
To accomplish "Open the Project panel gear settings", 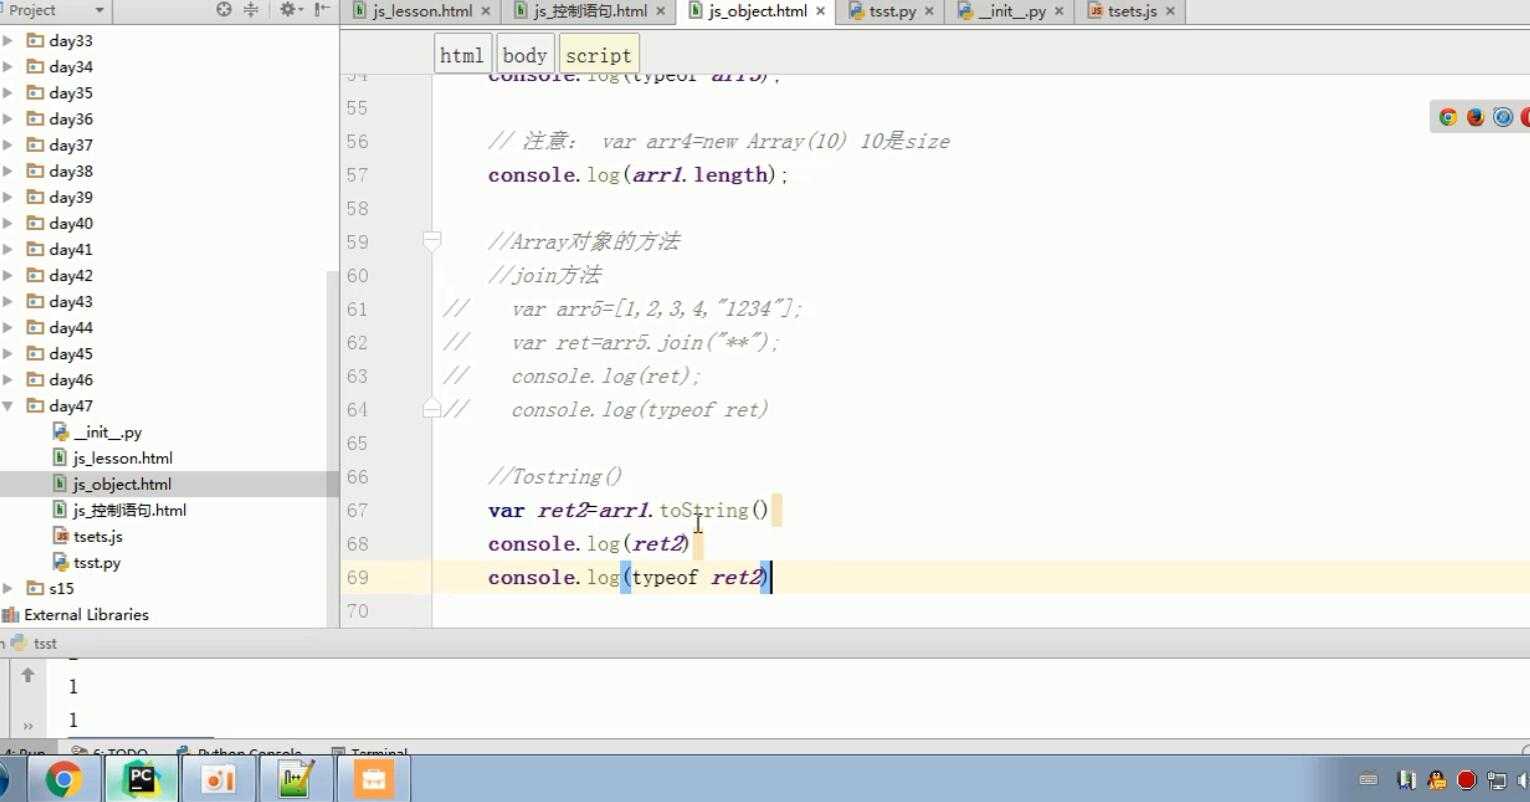I will [x=289, y=10].
